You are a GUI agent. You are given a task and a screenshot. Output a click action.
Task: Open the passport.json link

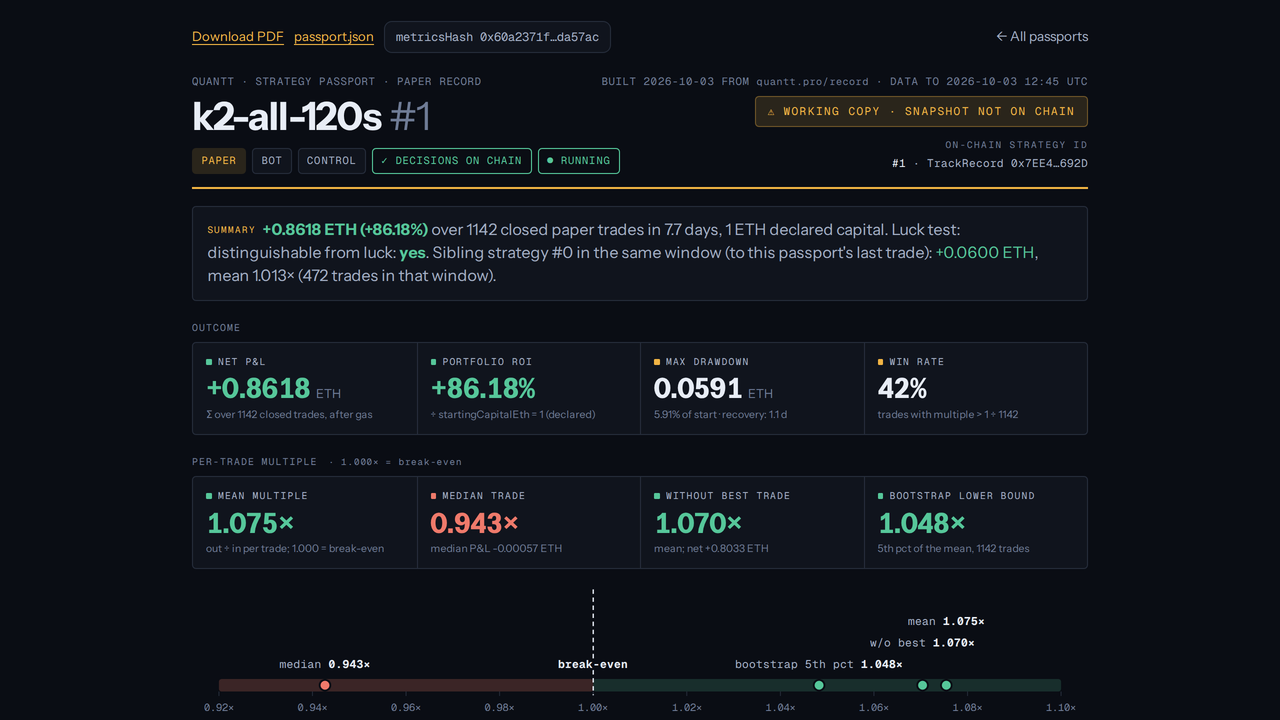point(334,37)
